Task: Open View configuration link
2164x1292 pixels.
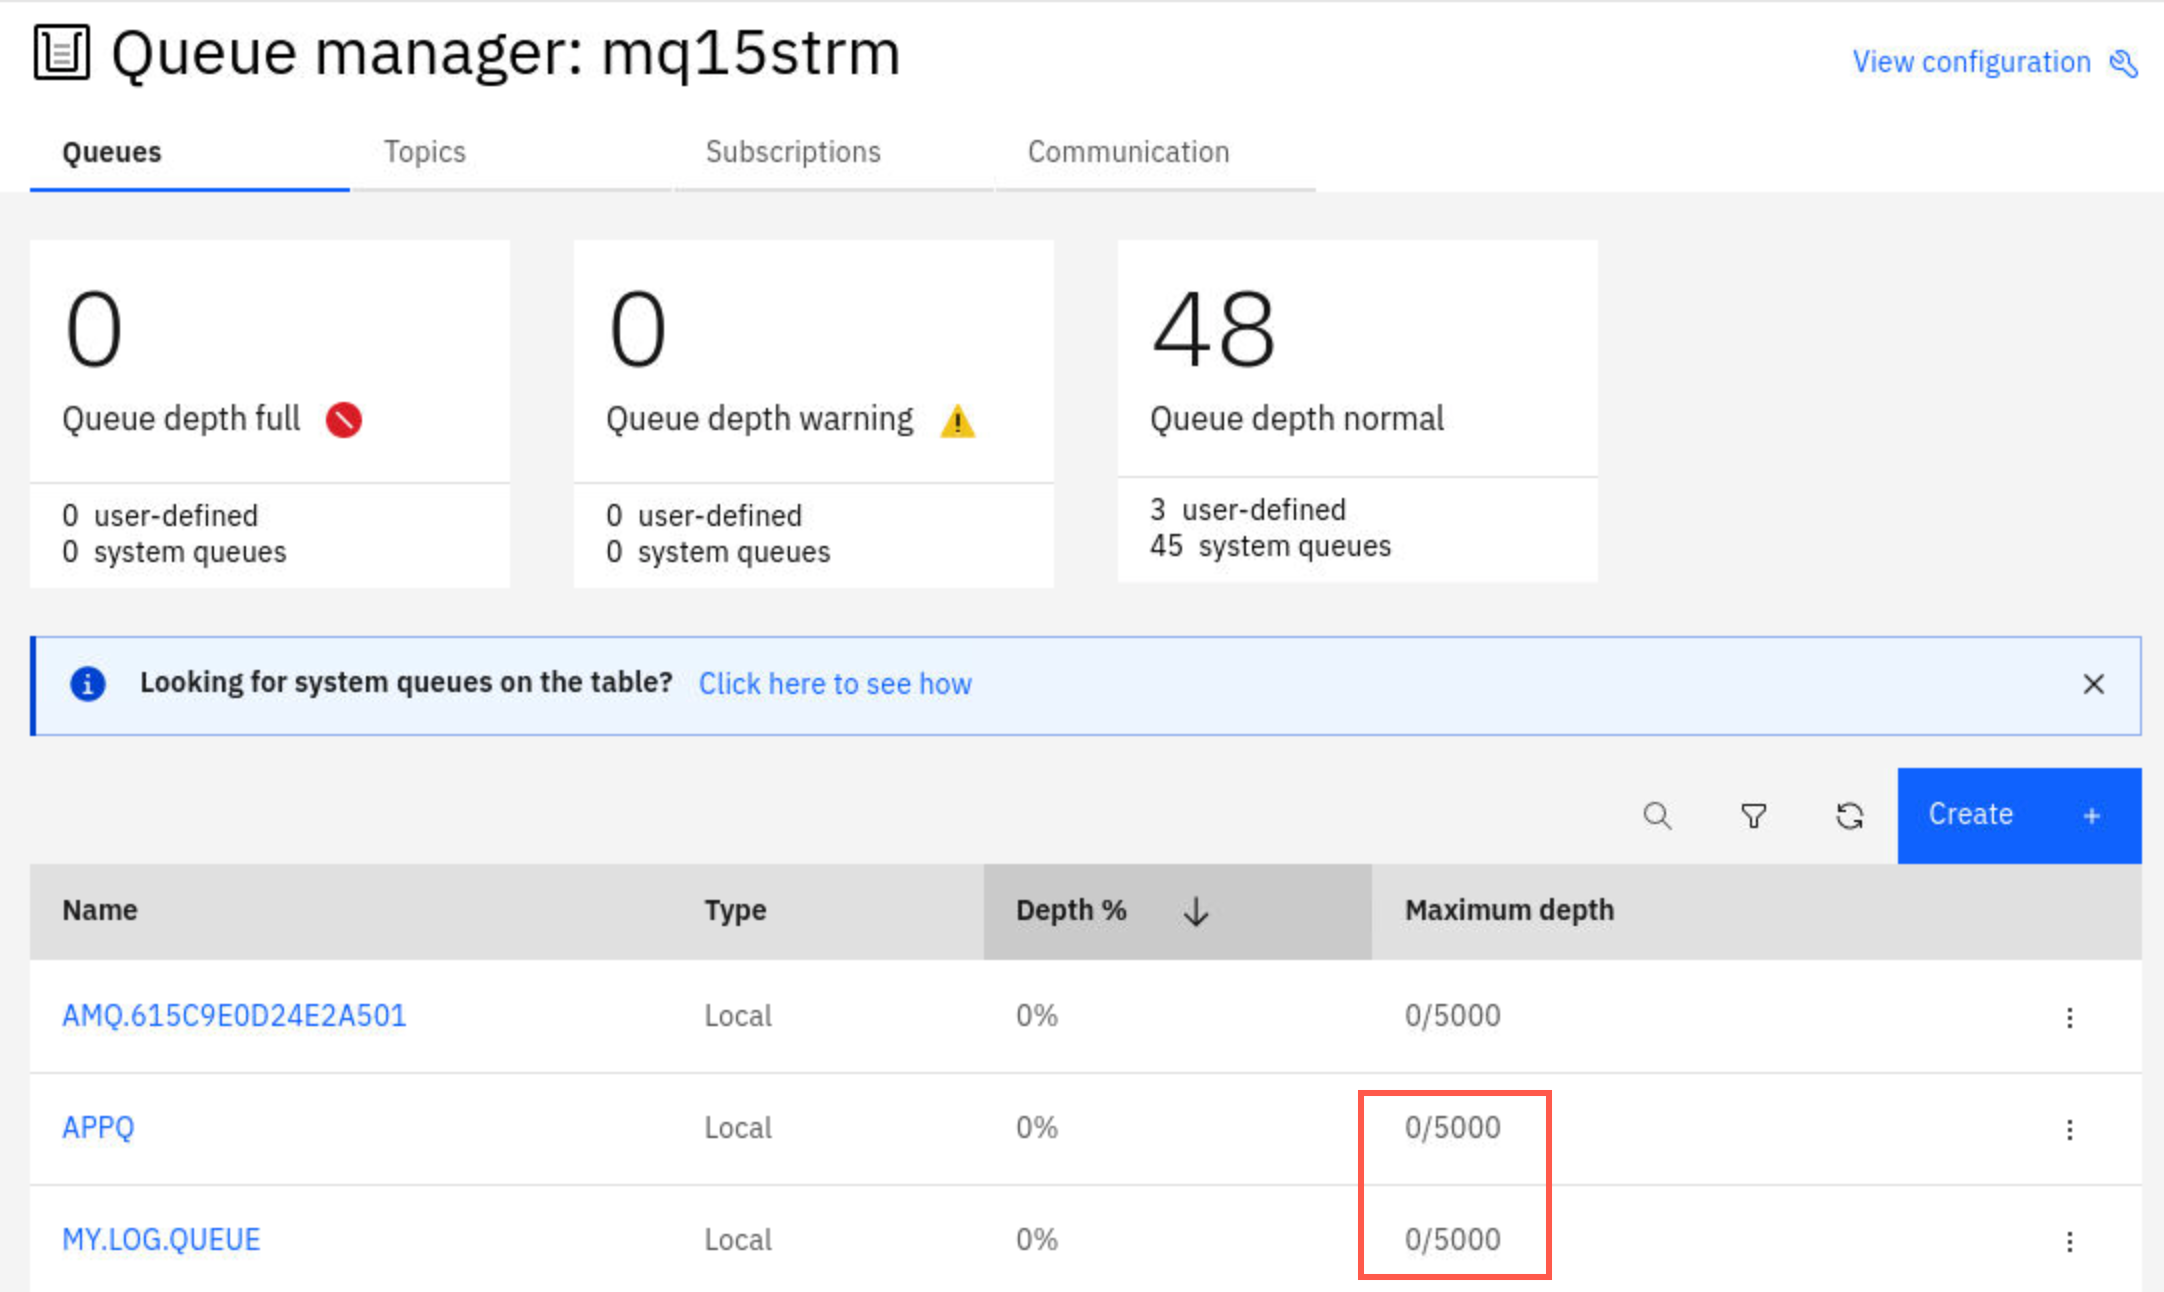Action: (x=1971, y=62)
